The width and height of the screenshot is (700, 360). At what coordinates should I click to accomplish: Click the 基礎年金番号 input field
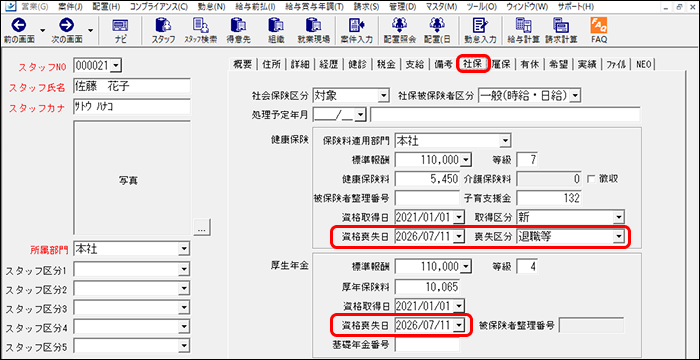(x=427, y=344)
